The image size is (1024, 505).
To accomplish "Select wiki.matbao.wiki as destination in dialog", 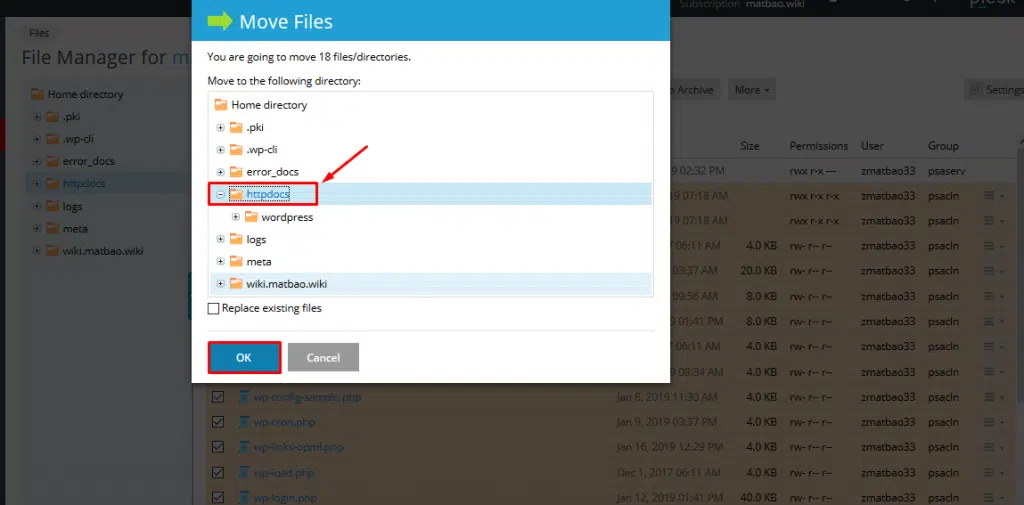I will [286, 284].
